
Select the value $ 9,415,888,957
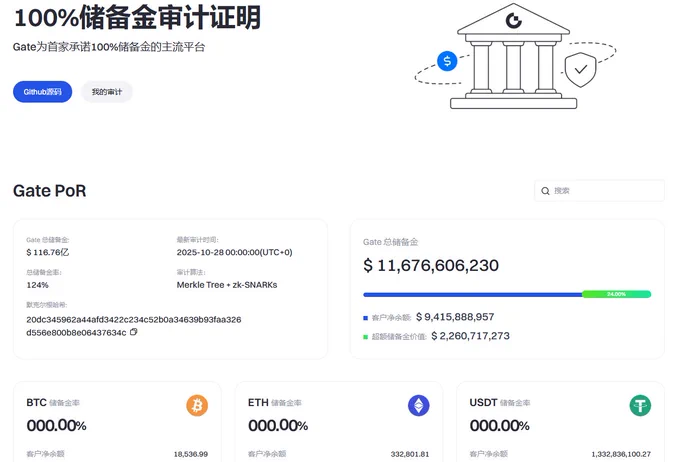click(x=455, y=317)
